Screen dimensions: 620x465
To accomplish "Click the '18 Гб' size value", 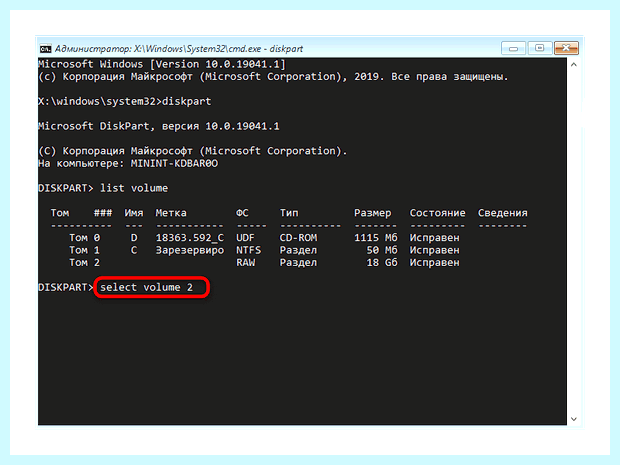I will [382, 262].
